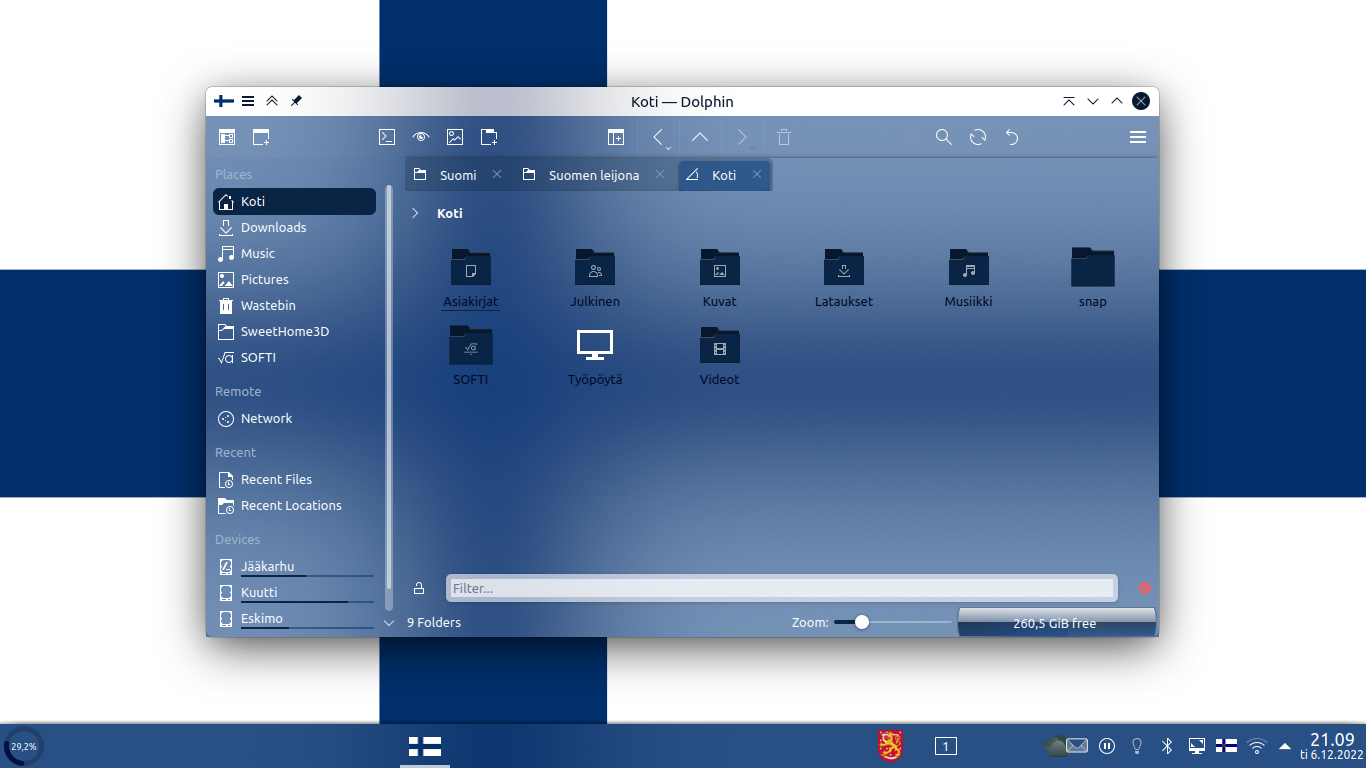This screenshot has width=1366, height=768.
Task: Click the 260,5 GiB free space bar
Action: (1056, 622)
